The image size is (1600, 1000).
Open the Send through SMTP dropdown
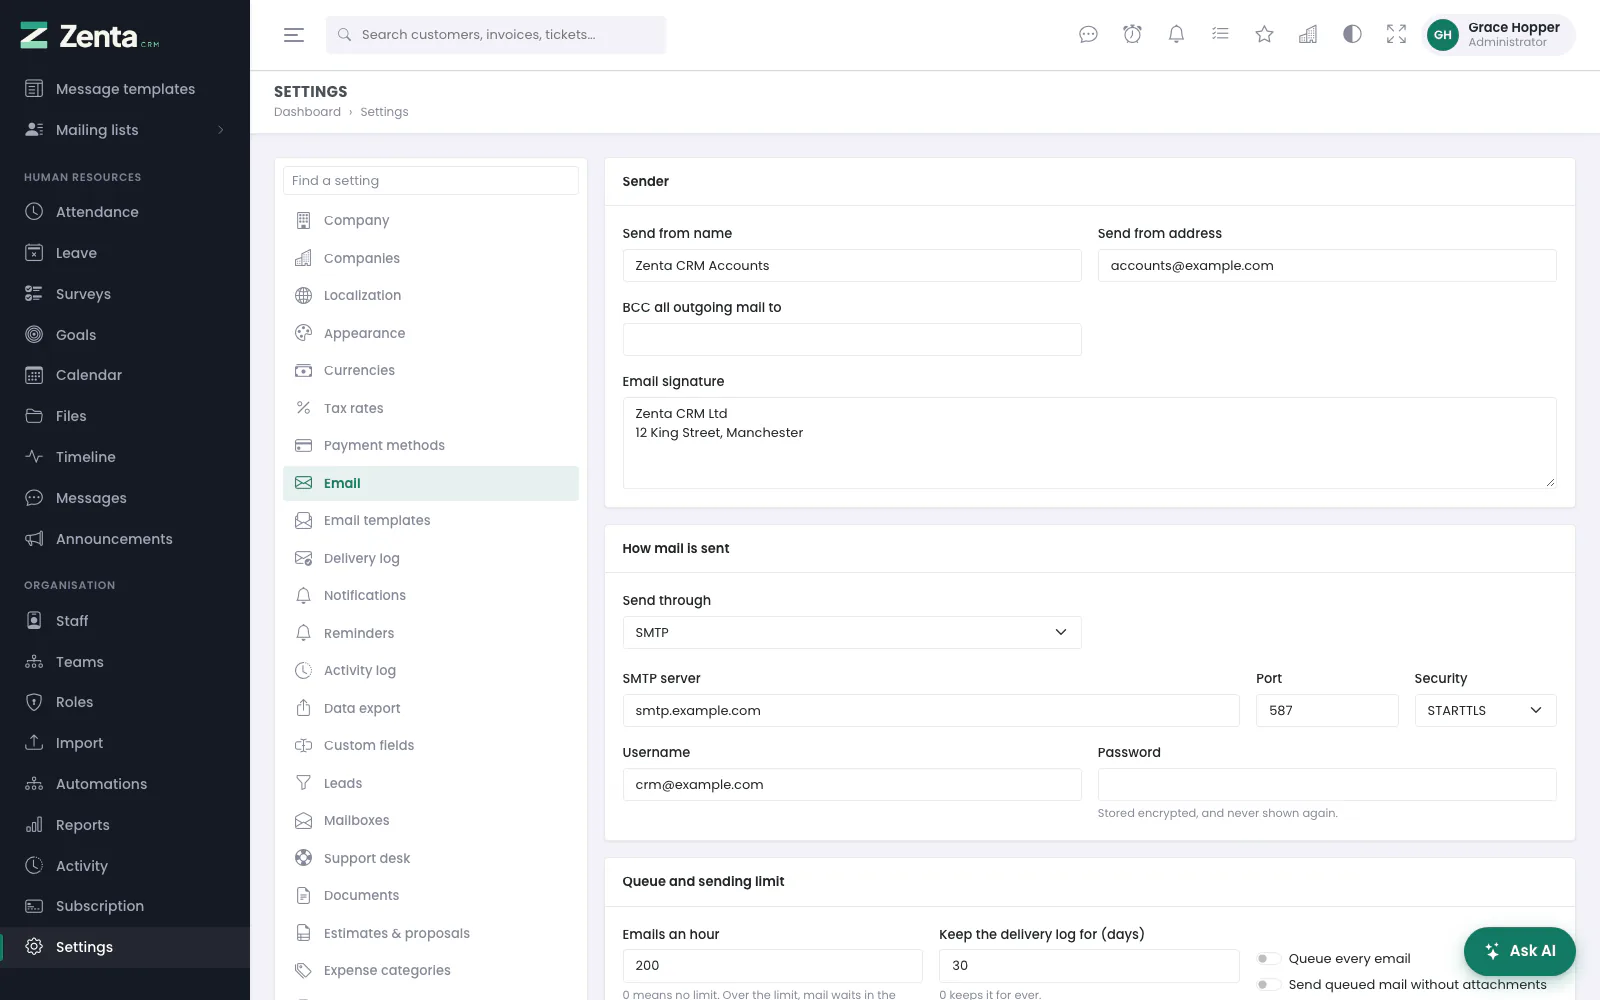pos(852,633)
